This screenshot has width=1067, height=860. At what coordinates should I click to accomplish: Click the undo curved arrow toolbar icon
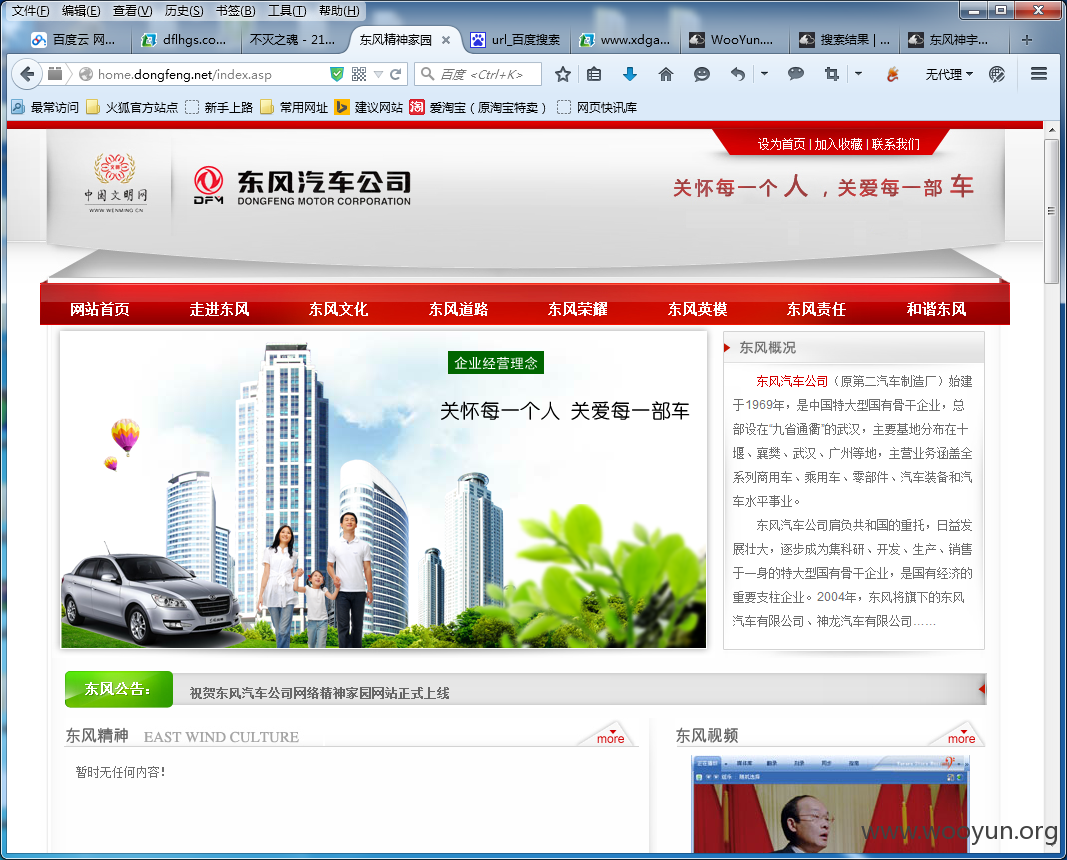pos(738,74)
